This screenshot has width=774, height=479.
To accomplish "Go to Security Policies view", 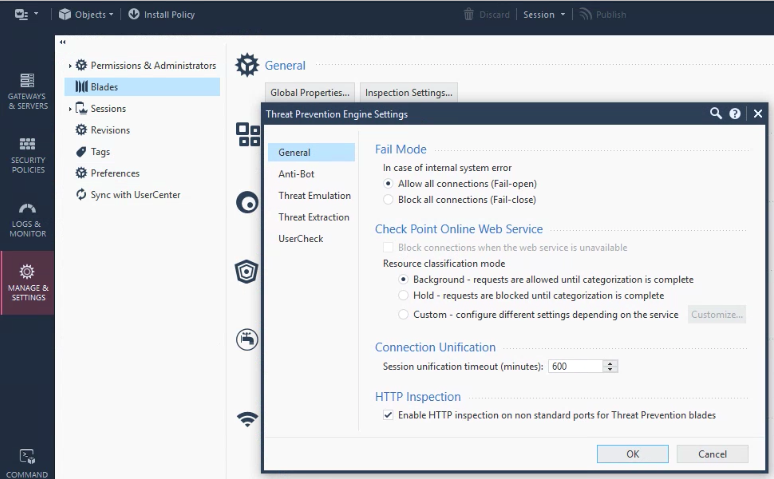I will tap(28, 156).
